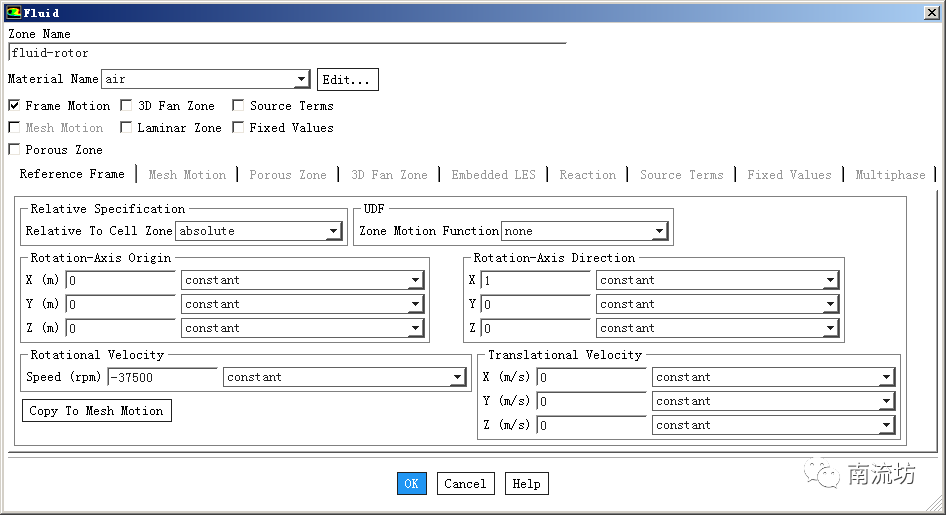Uncheck the Frame Motion checkbox
Viewport: 946px width, 515px height.
(14, 105)
